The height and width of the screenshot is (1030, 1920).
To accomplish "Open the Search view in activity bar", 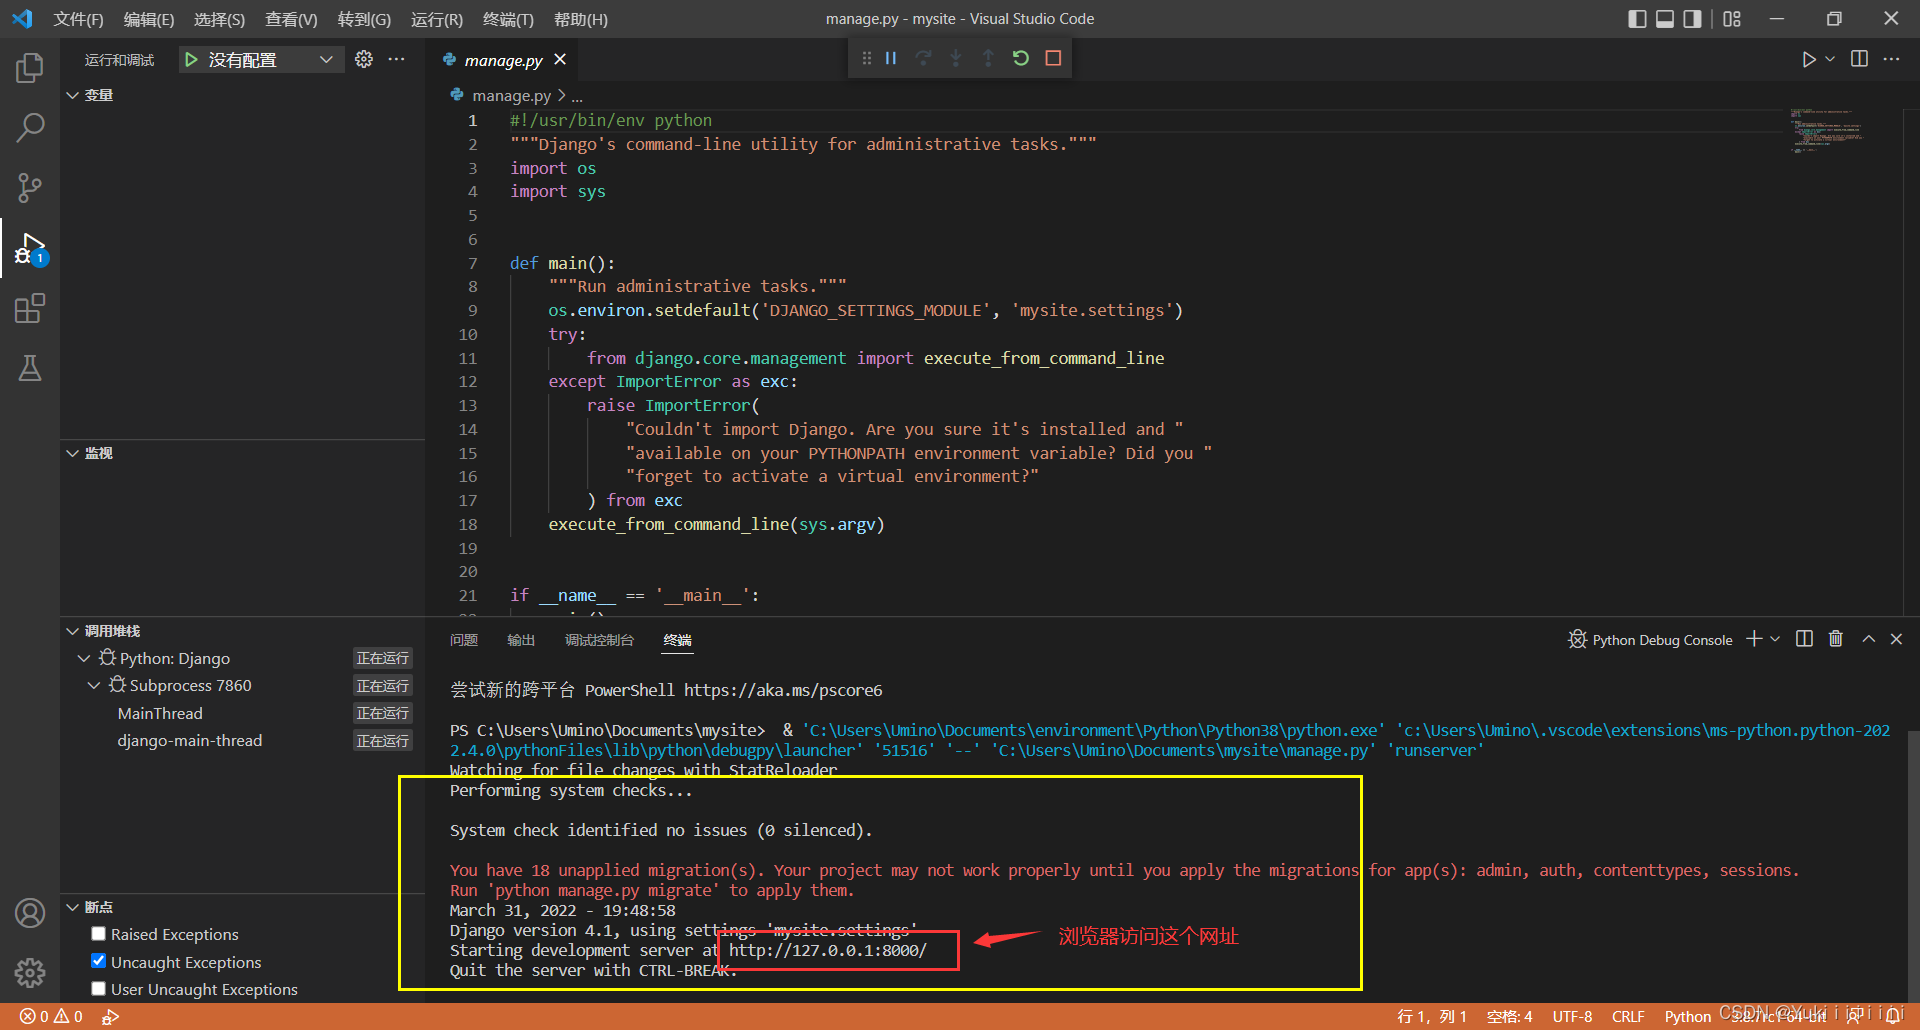I will (x=30, y=128).
